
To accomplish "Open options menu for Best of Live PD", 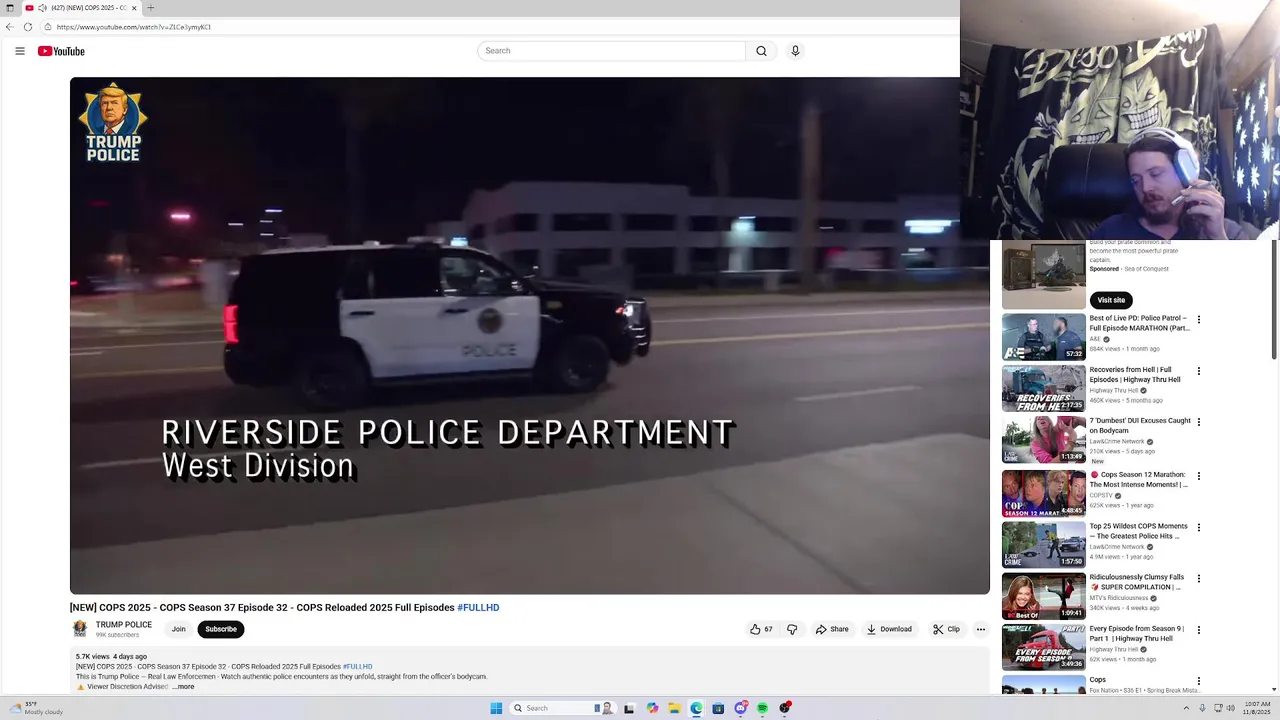I will click(x=1199, y=320).
